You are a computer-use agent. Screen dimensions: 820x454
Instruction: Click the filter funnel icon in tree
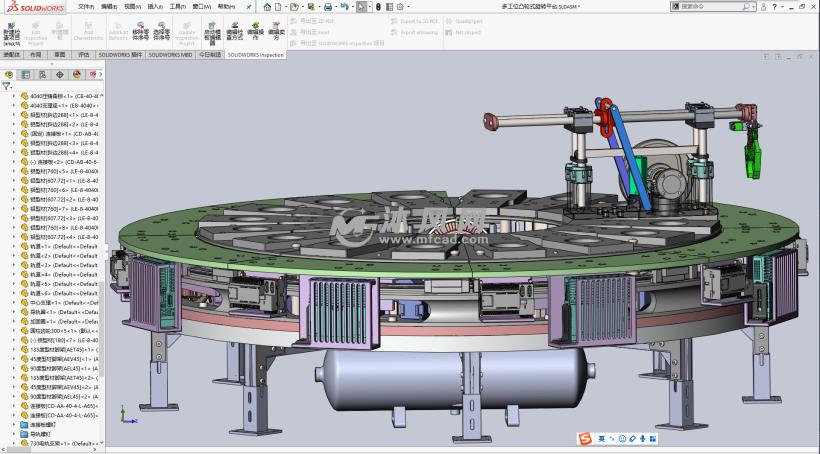tap(8, 86)
